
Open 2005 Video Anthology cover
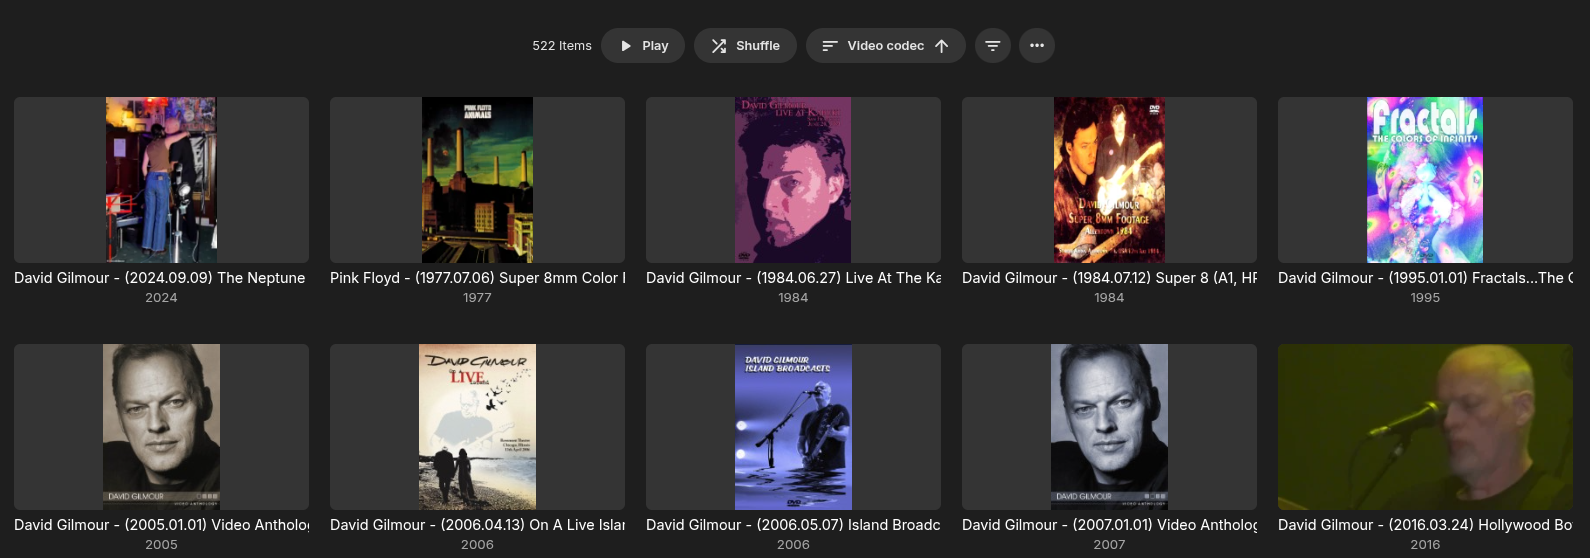click(161, 427)
